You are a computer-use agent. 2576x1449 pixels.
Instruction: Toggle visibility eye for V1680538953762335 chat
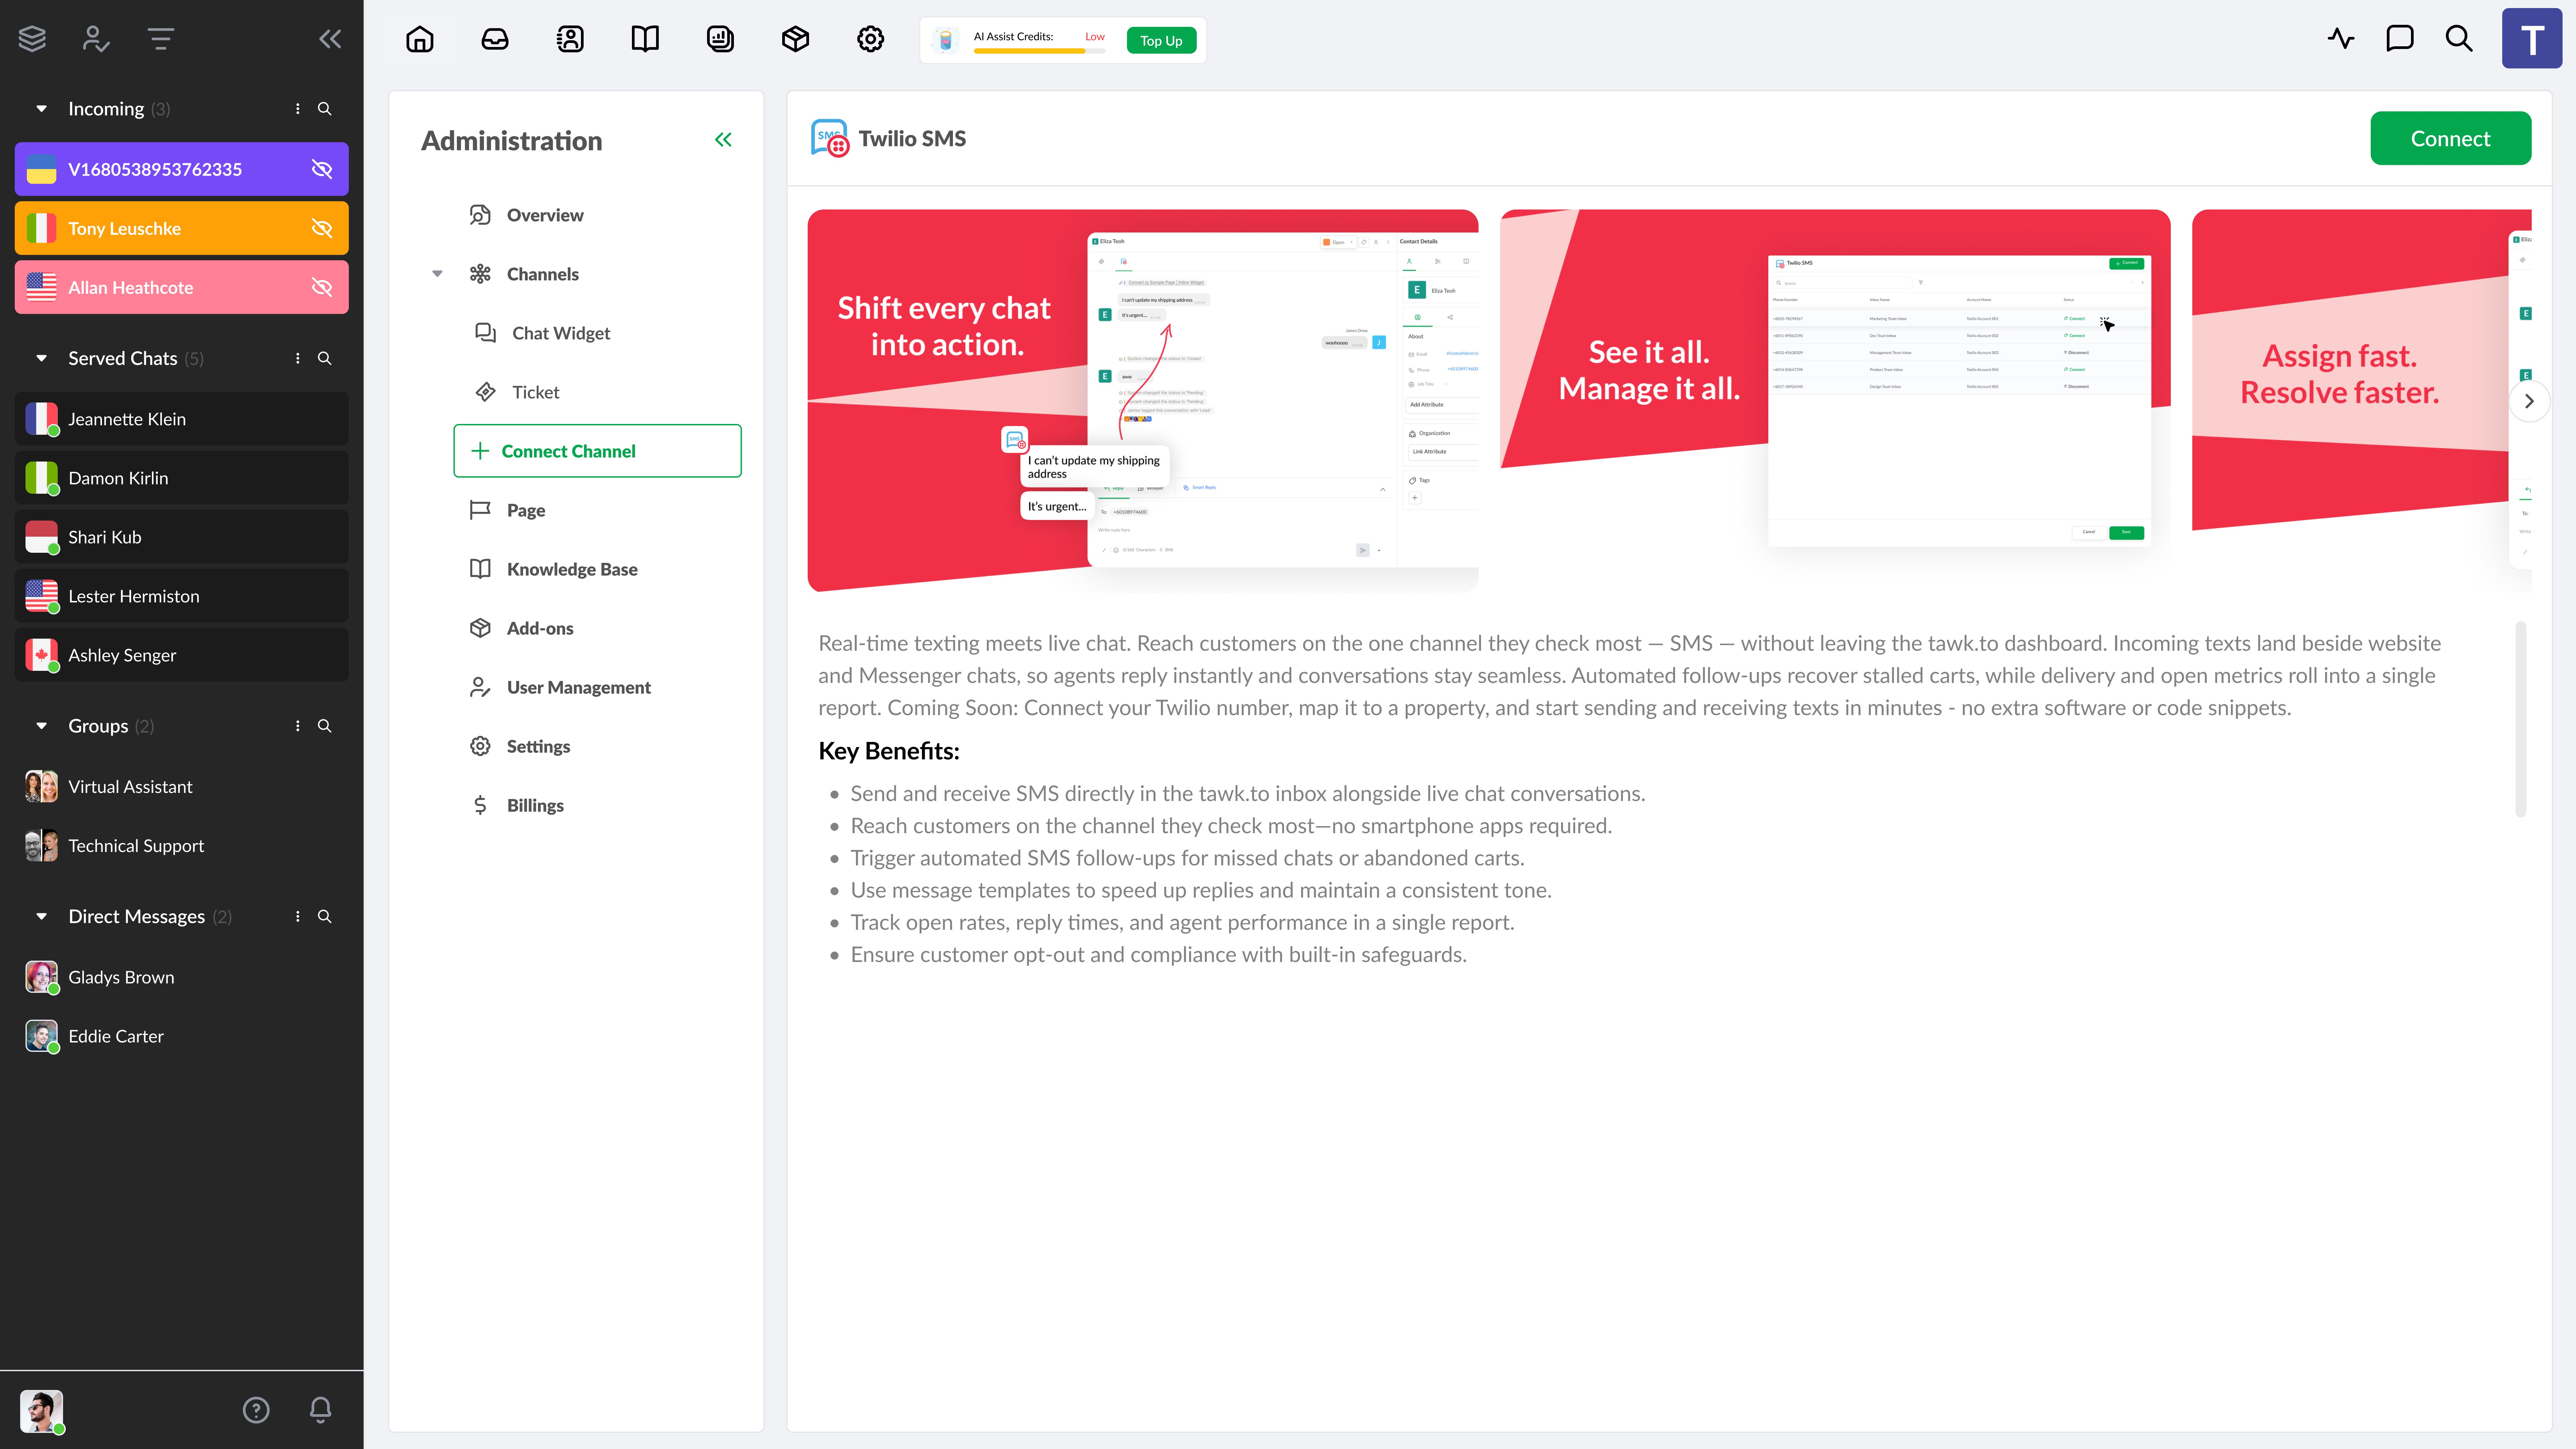point(322,169)
